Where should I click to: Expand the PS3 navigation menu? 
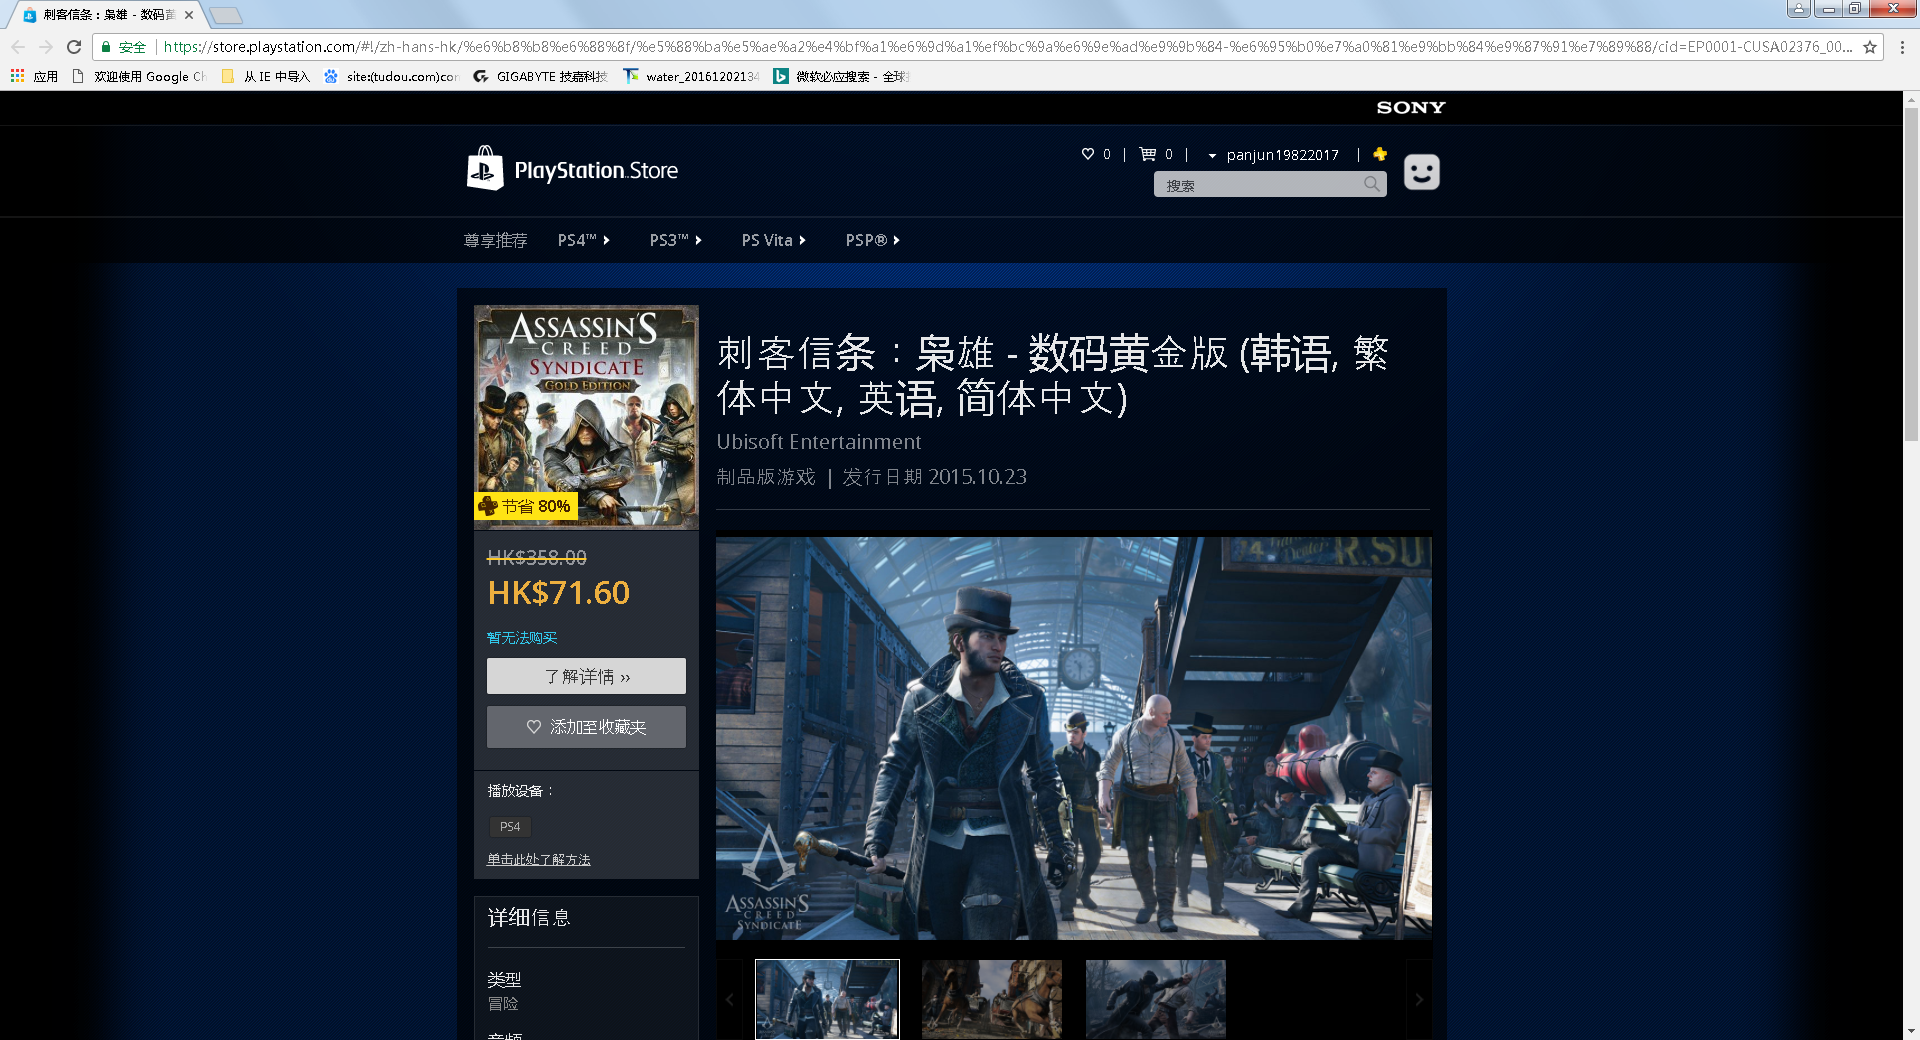(x=676, y=240)
